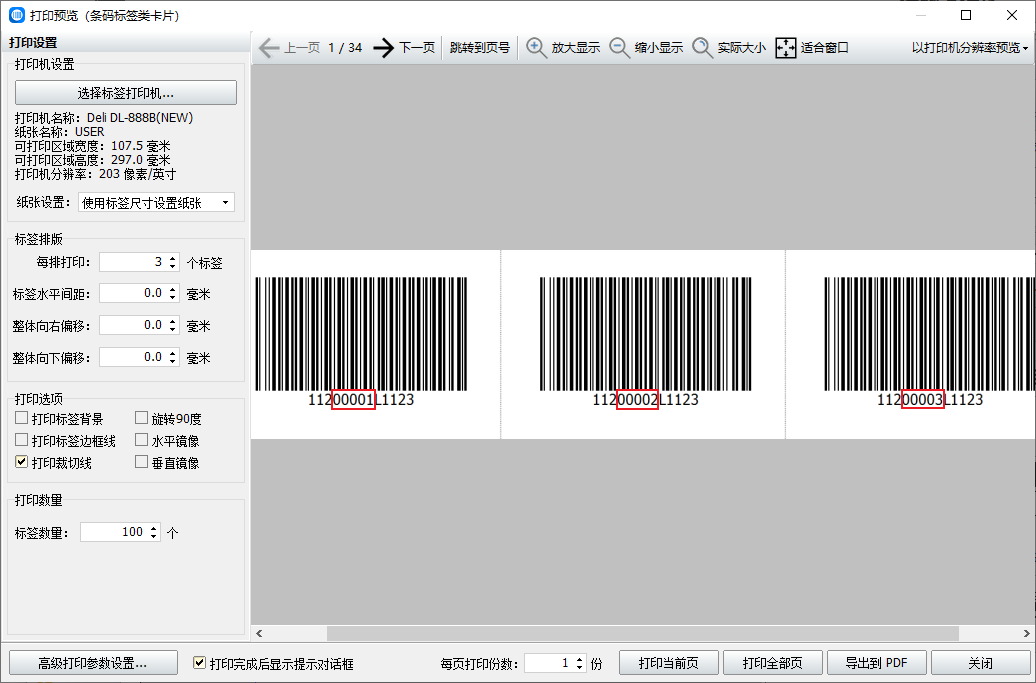Click 打印当前页 button
The width and height of the screenshot is (1036, 683).
(669, 663)
